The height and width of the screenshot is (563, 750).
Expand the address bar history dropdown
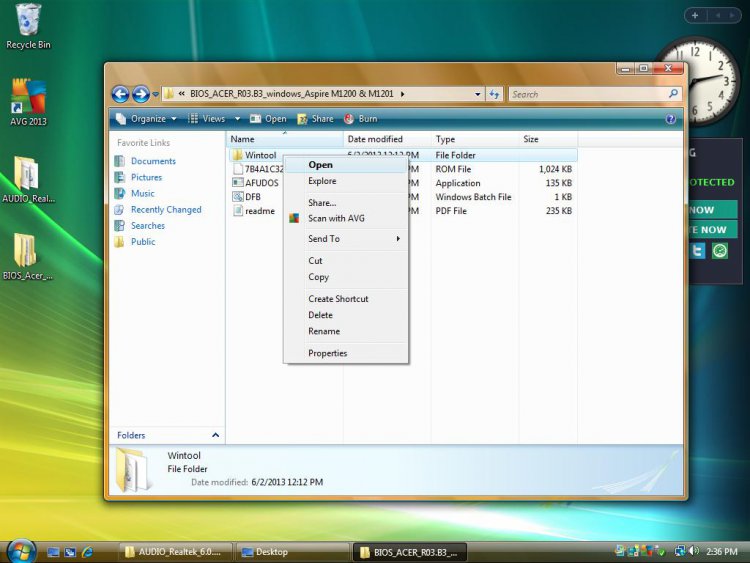[x=477, y=94]
